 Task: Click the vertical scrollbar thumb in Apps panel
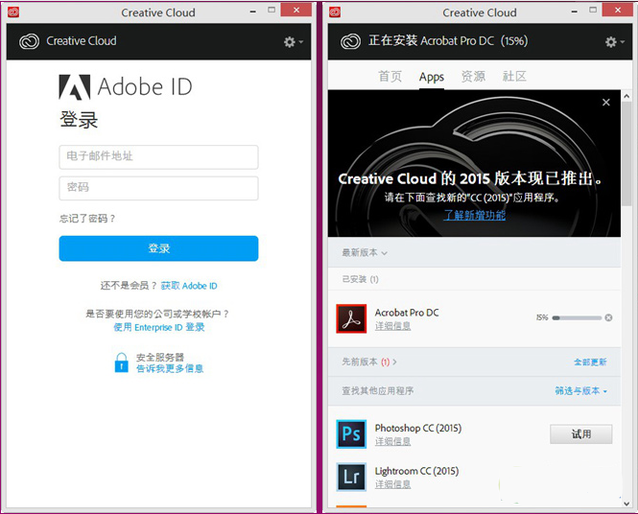pyautogui.click(x=627, y=155)
